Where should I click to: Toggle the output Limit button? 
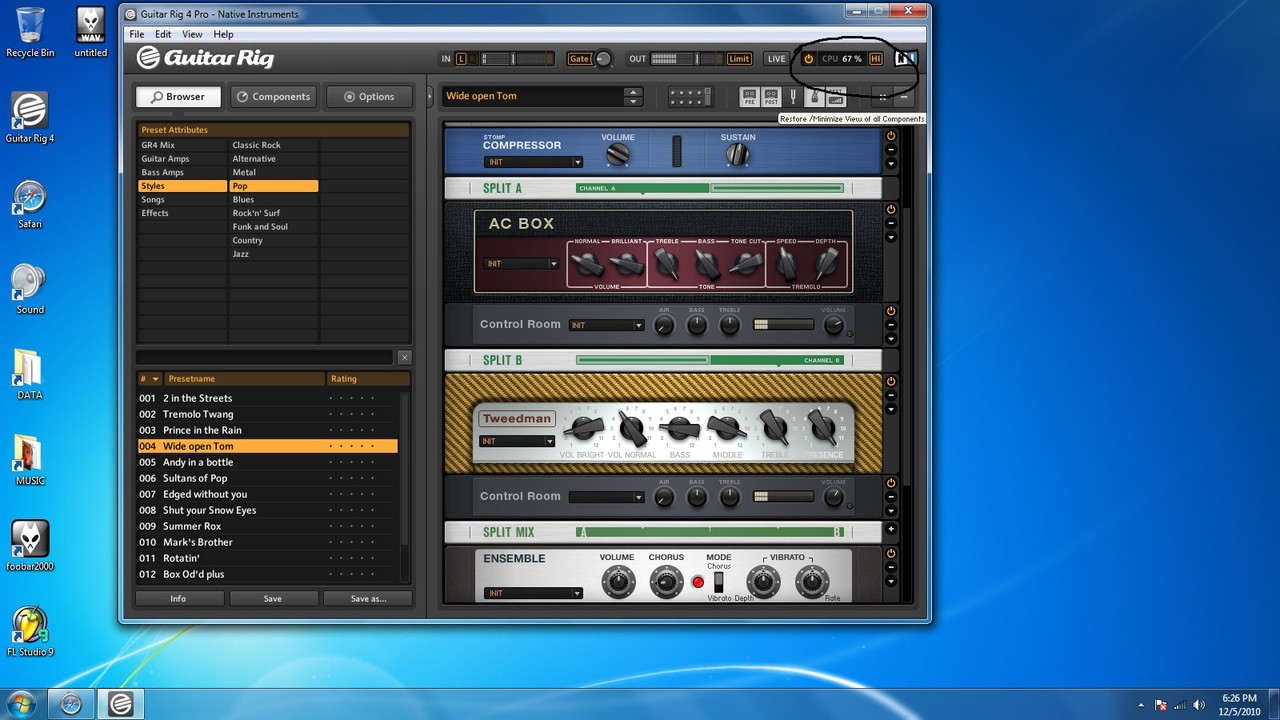coord(739,59)
